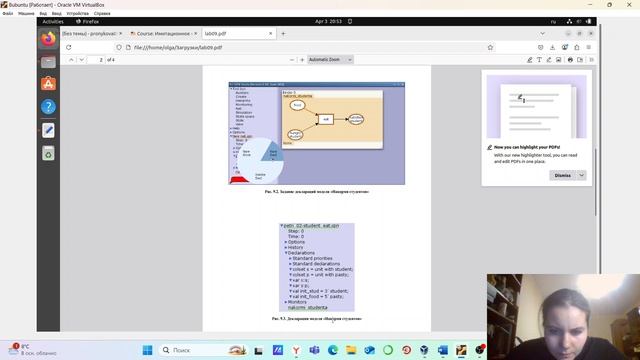
Task: Open VirtualBox Машина menu
Action: 26,13
